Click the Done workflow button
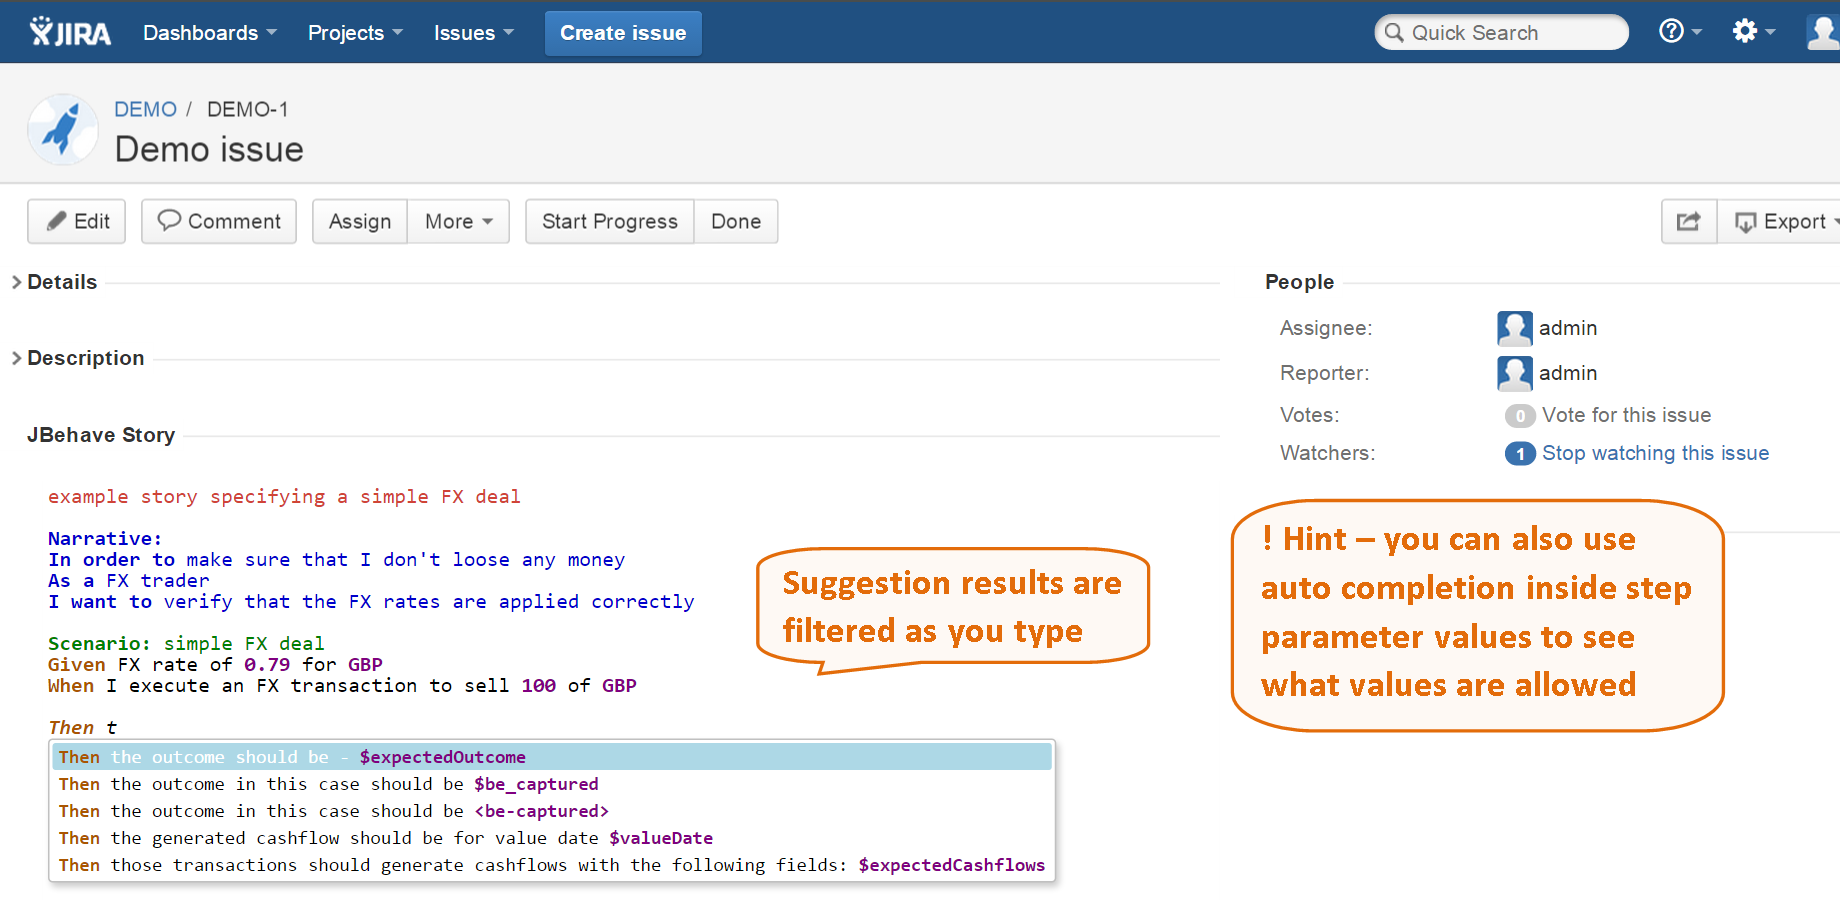The width and height of the screenshot is (1840, 900). pyautogui.click(x=736, y=221)
